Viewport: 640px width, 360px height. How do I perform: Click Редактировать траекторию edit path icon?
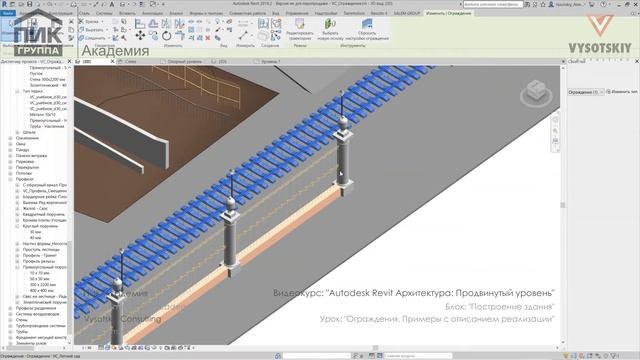tap(300, 24)
